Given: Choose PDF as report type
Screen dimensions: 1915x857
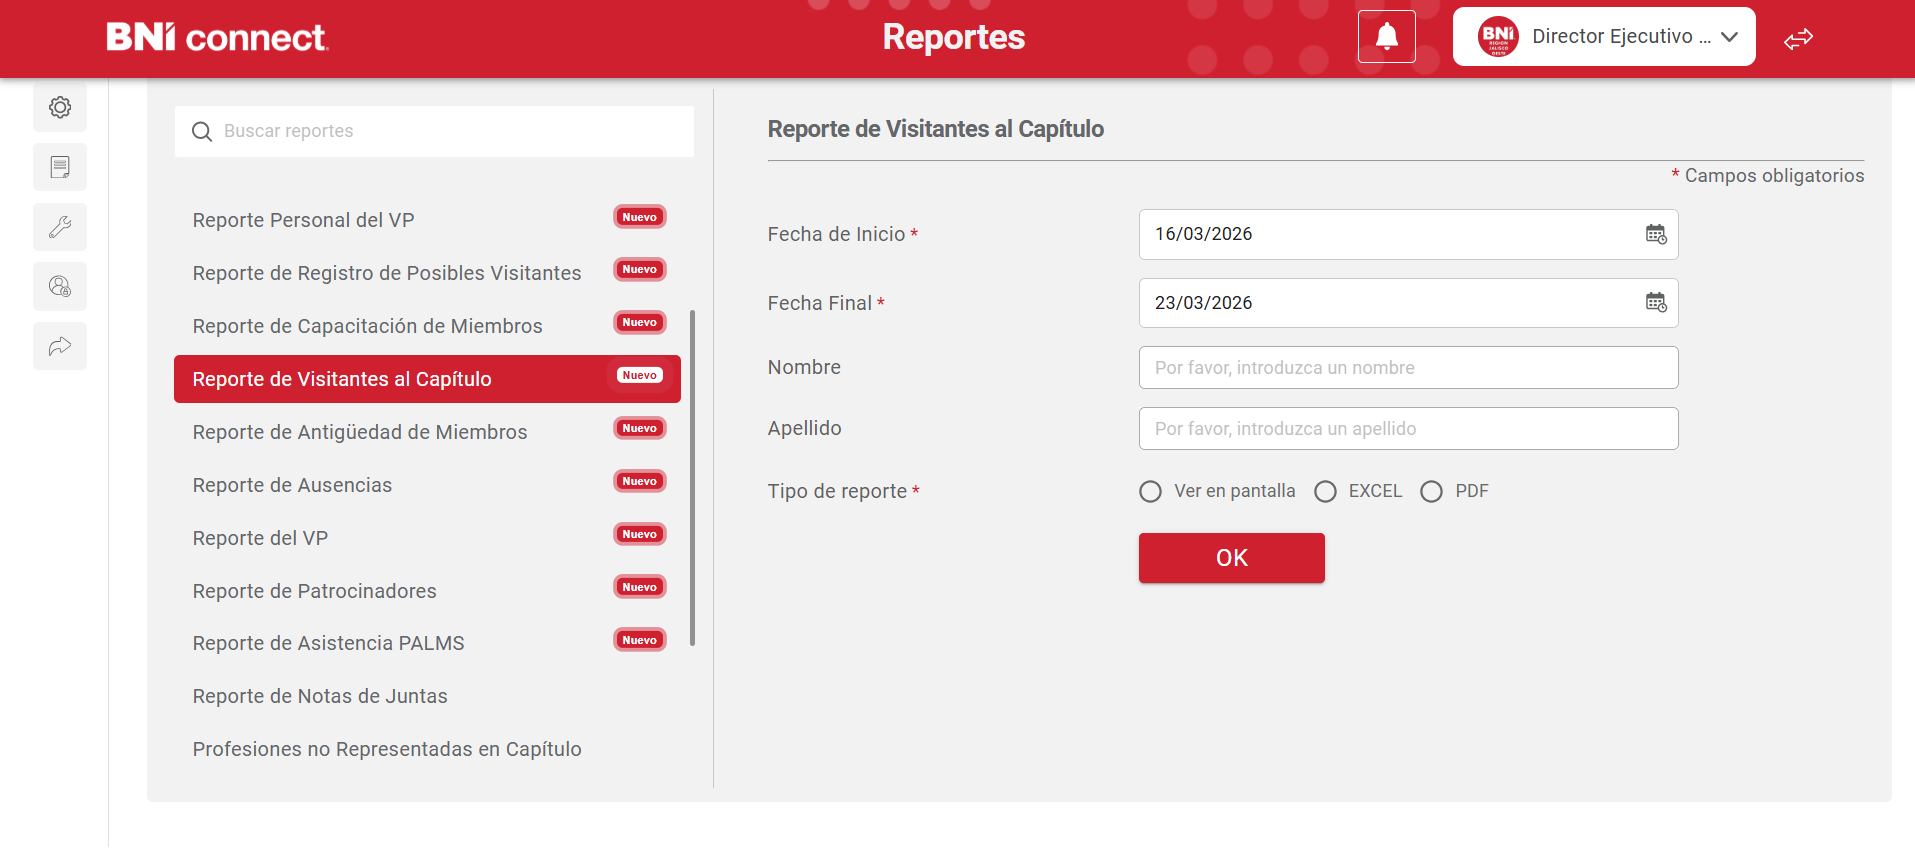Looking at the screenshot, I should [1431, 491].
